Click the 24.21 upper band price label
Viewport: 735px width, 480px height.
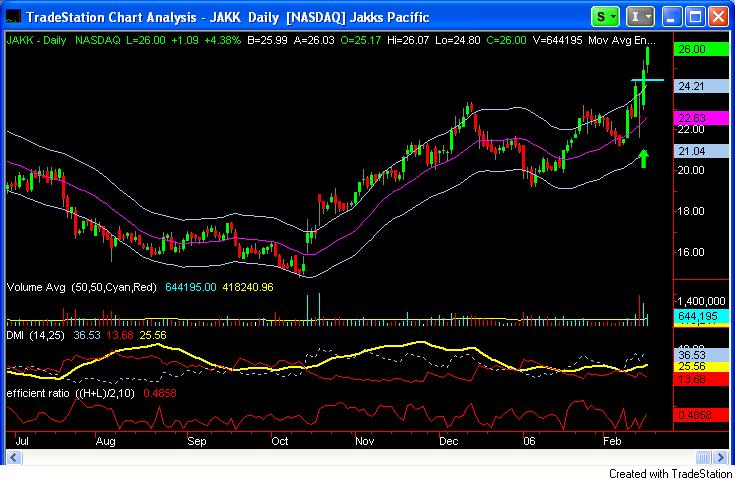pyautogui.click(x=701, y=86)
